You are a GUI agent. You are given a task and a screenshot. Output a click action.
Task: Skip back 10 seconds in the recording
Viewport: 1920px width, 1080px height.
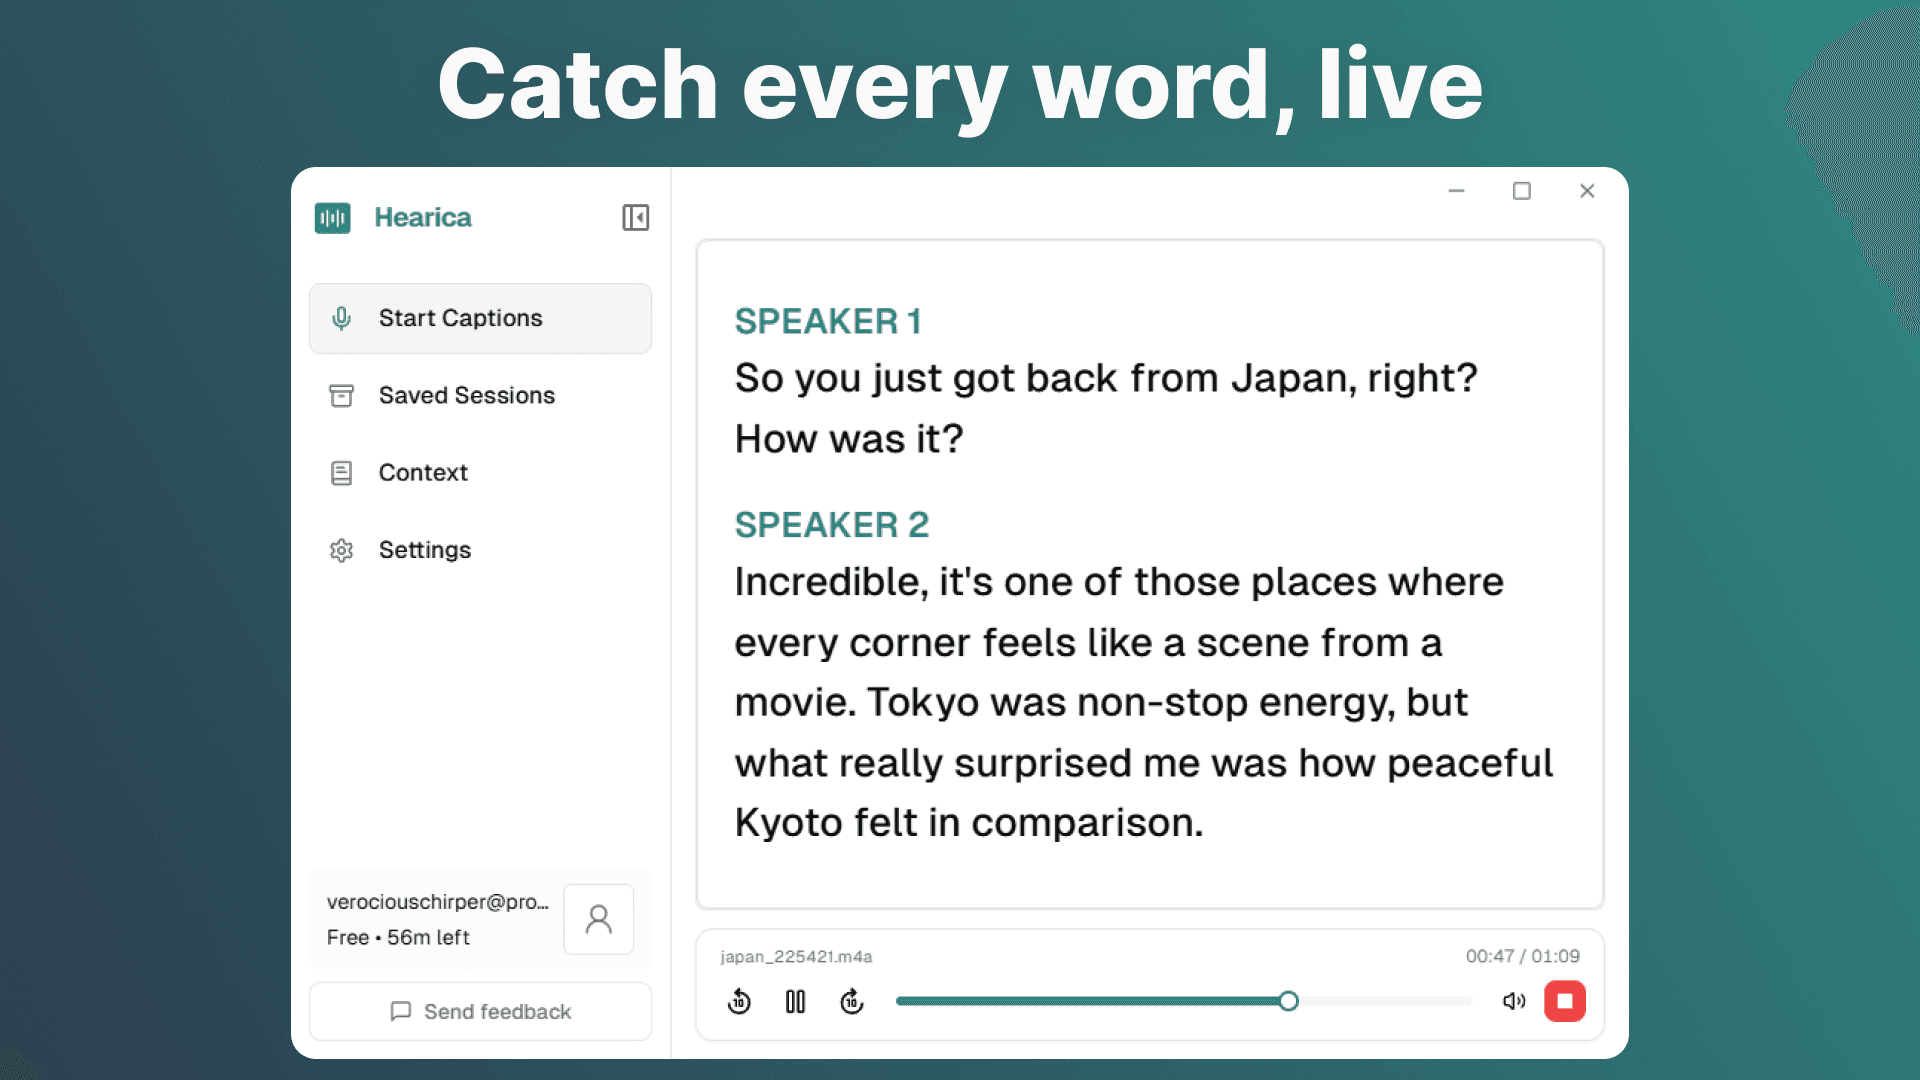click(739, 1001)
